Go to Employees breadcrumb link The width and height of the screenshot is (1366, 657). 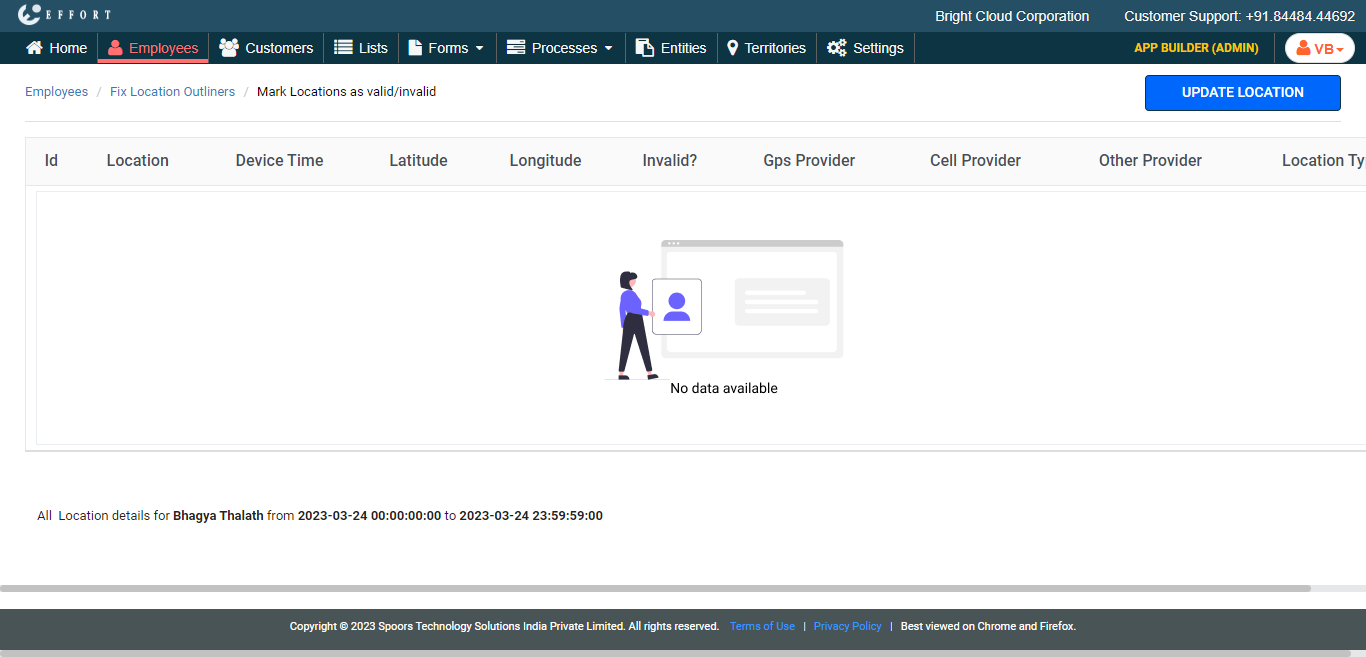tap(56, 92)
